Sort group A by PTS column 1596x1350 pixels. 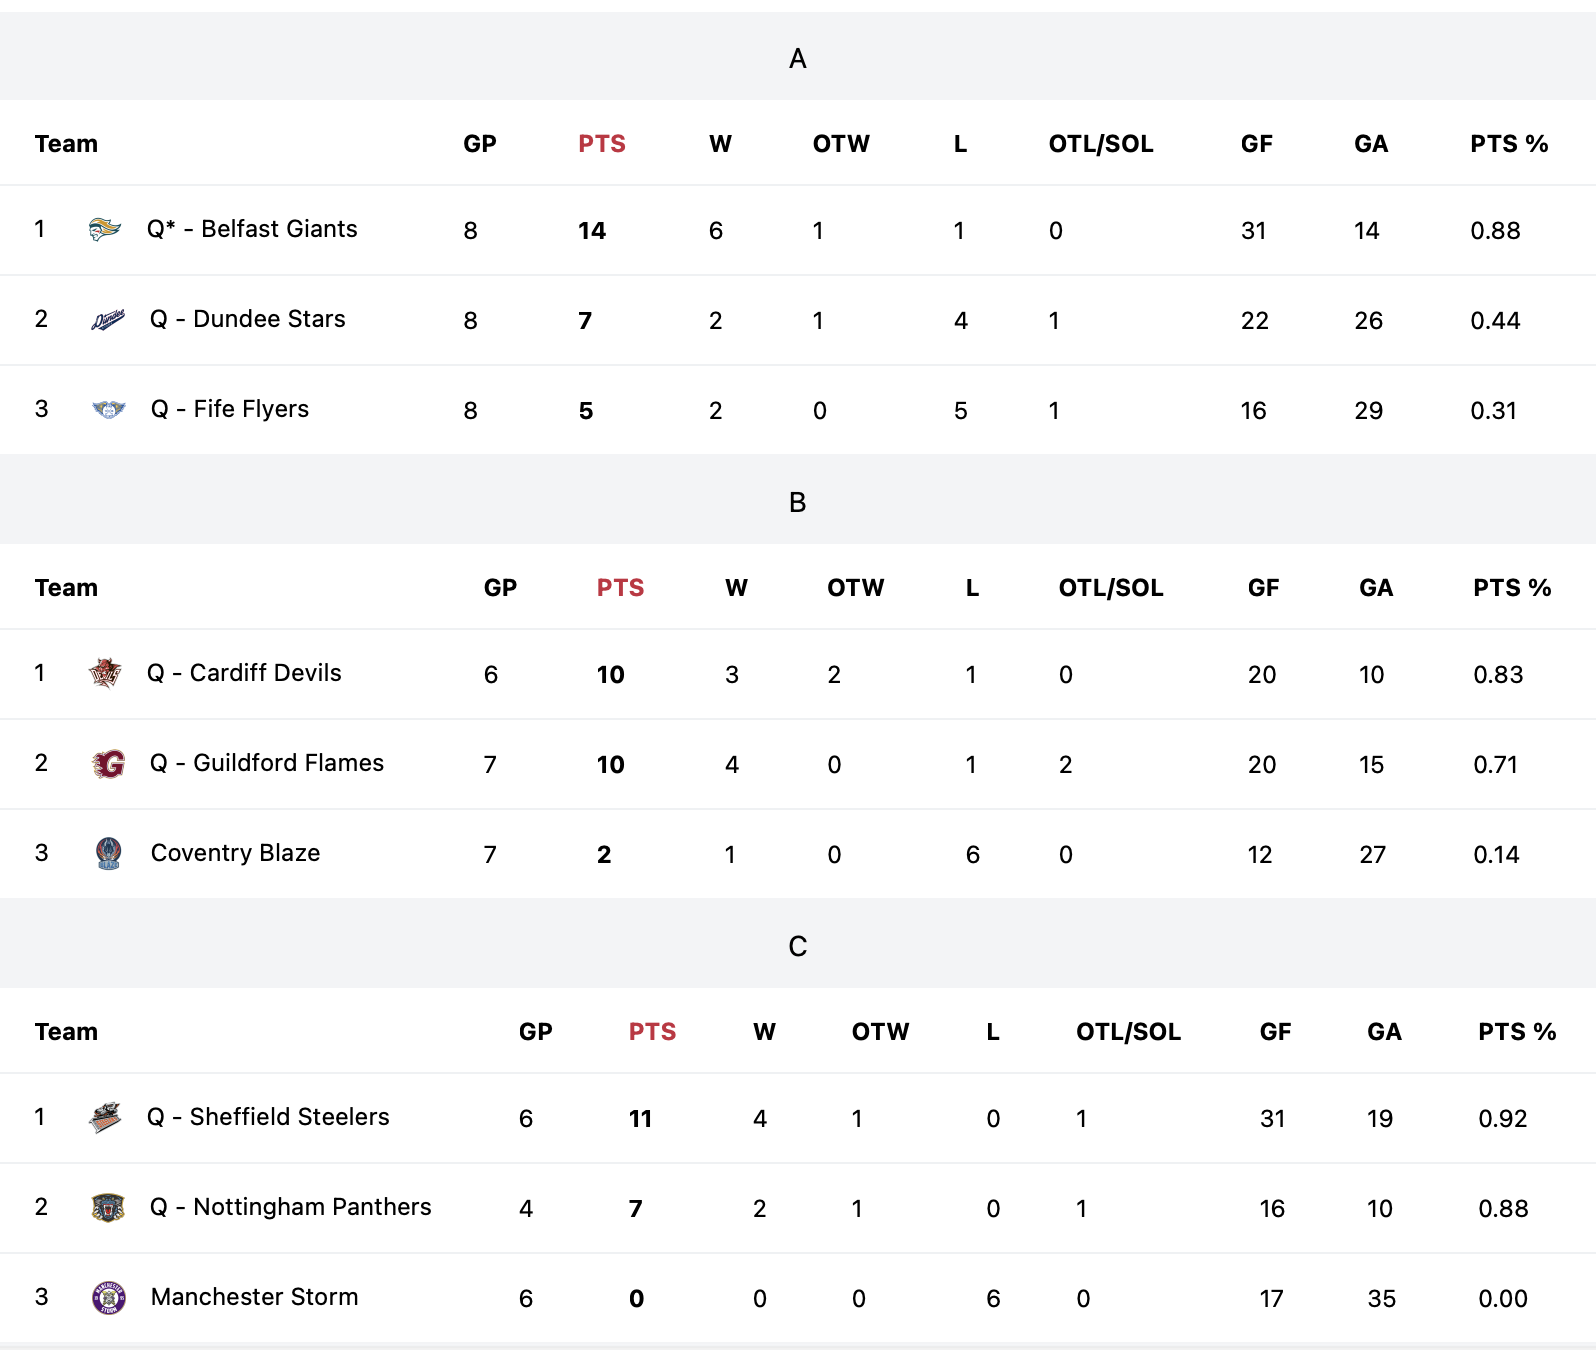(x=602, y=144)
